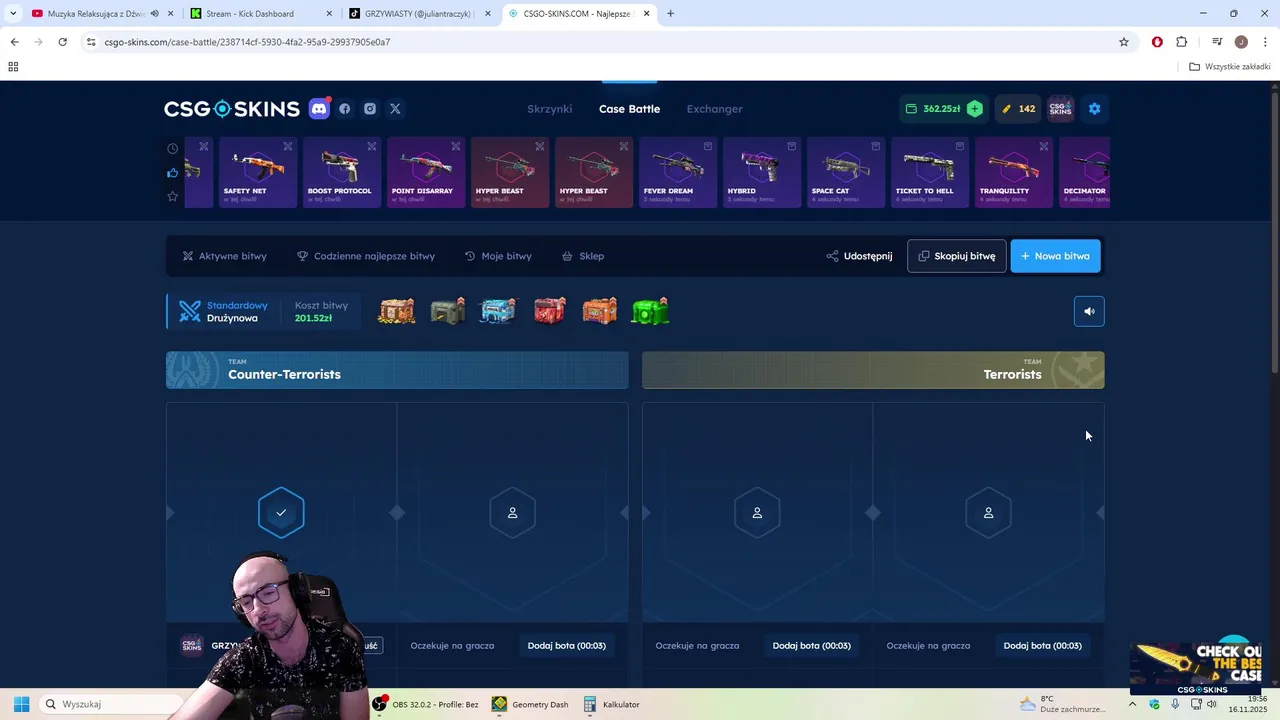Go to Codzienne najlepsze bitwy tab
Image resolution: width=1280 pixels, height=720 pixels.
click(366, 256)
